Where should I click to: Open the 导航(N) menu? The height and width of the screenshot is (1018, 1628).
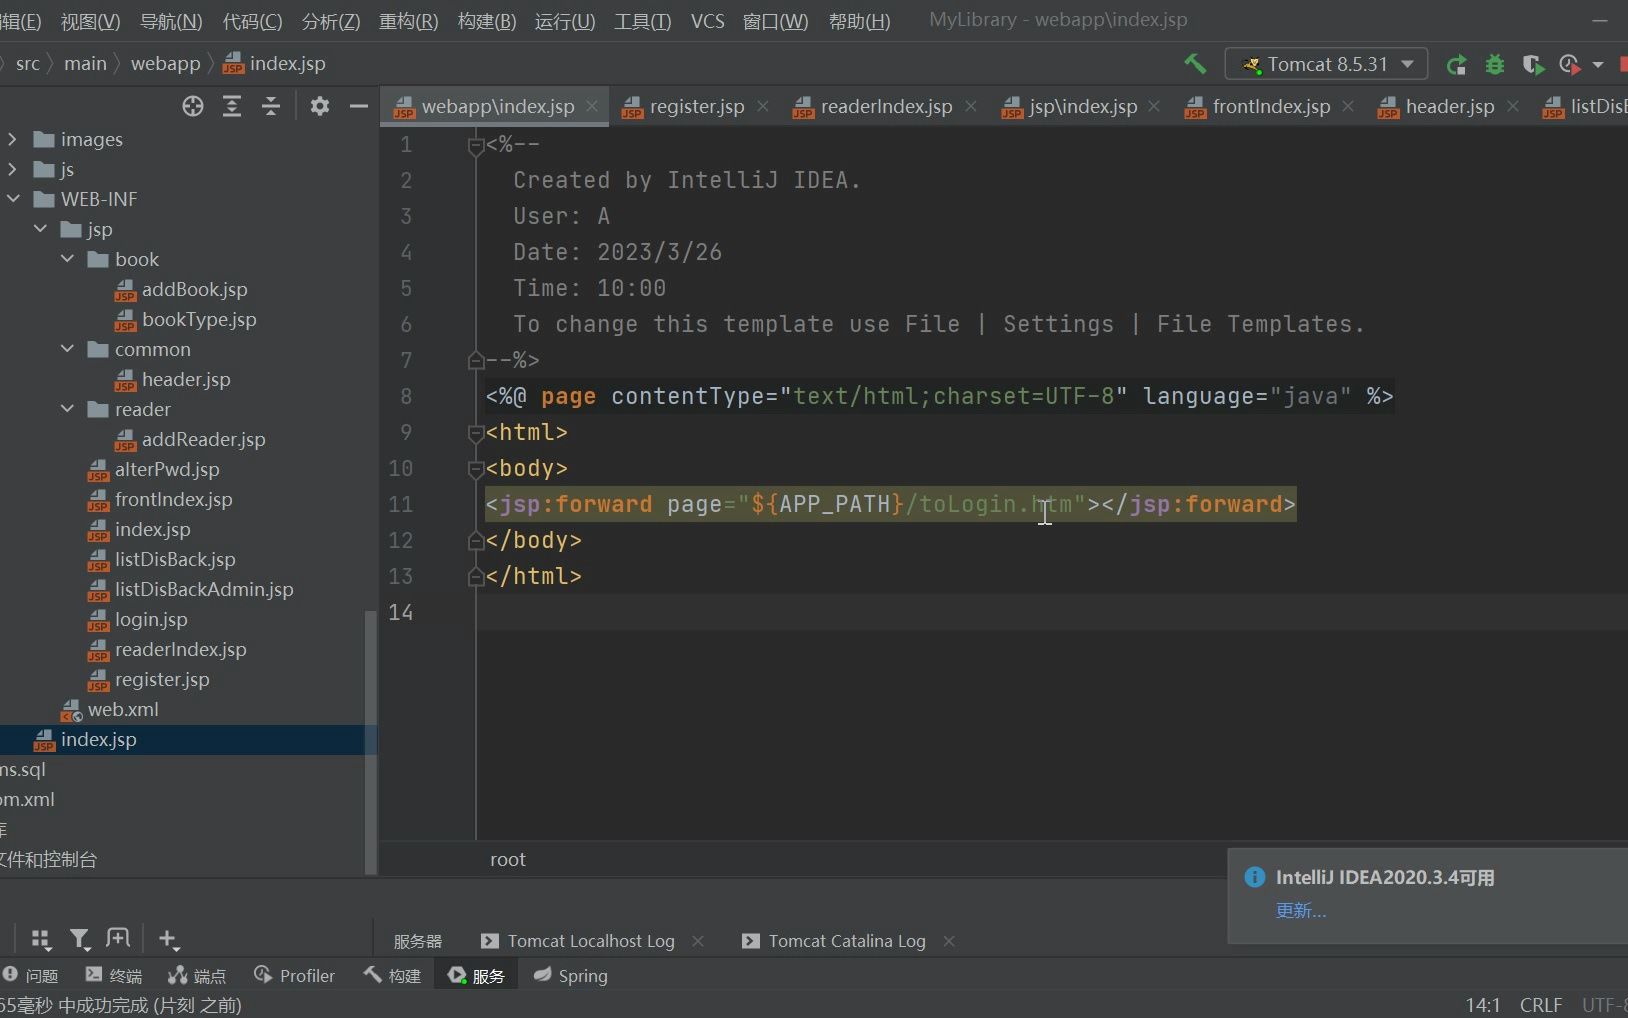click(x=171, y=21)
